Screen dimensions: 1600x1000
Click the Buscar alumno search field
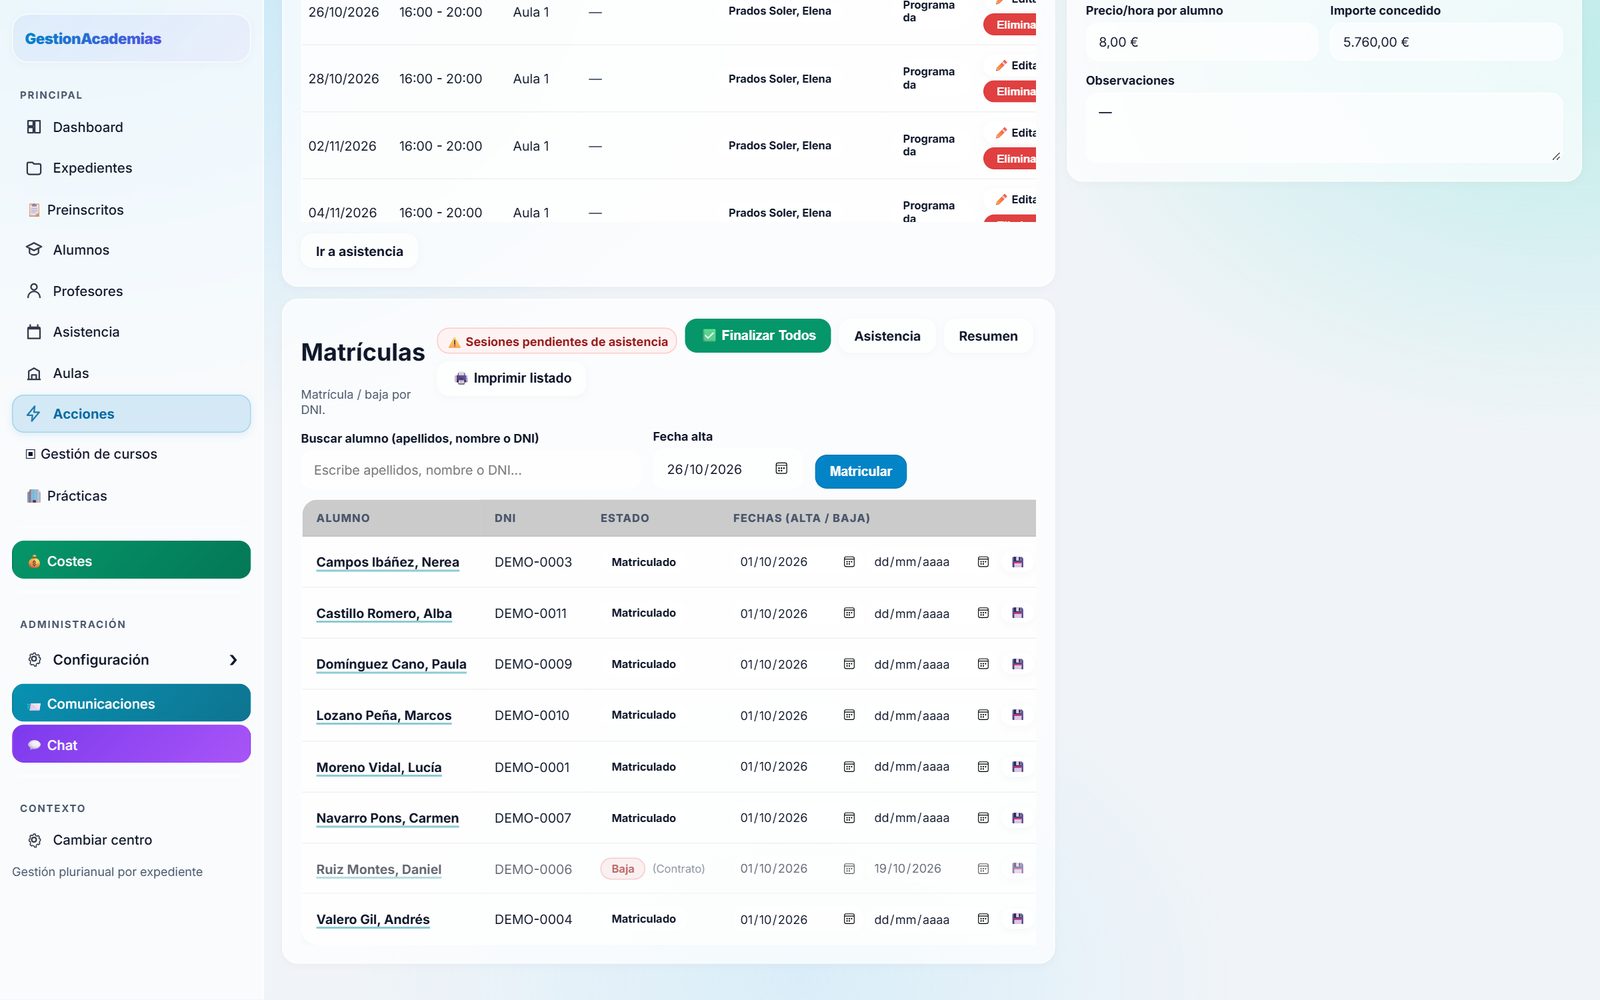coord(471,470)
